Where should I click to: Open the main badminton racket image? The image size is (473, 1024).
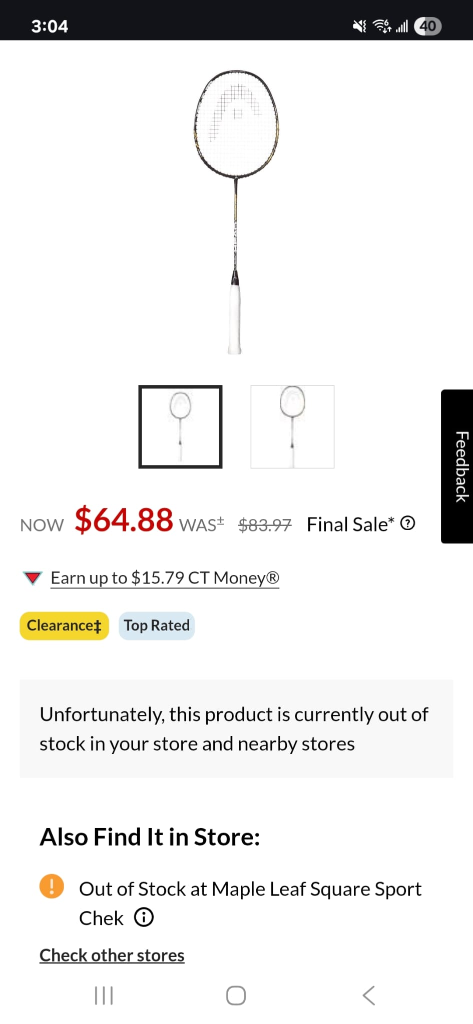tap(236, 212)
